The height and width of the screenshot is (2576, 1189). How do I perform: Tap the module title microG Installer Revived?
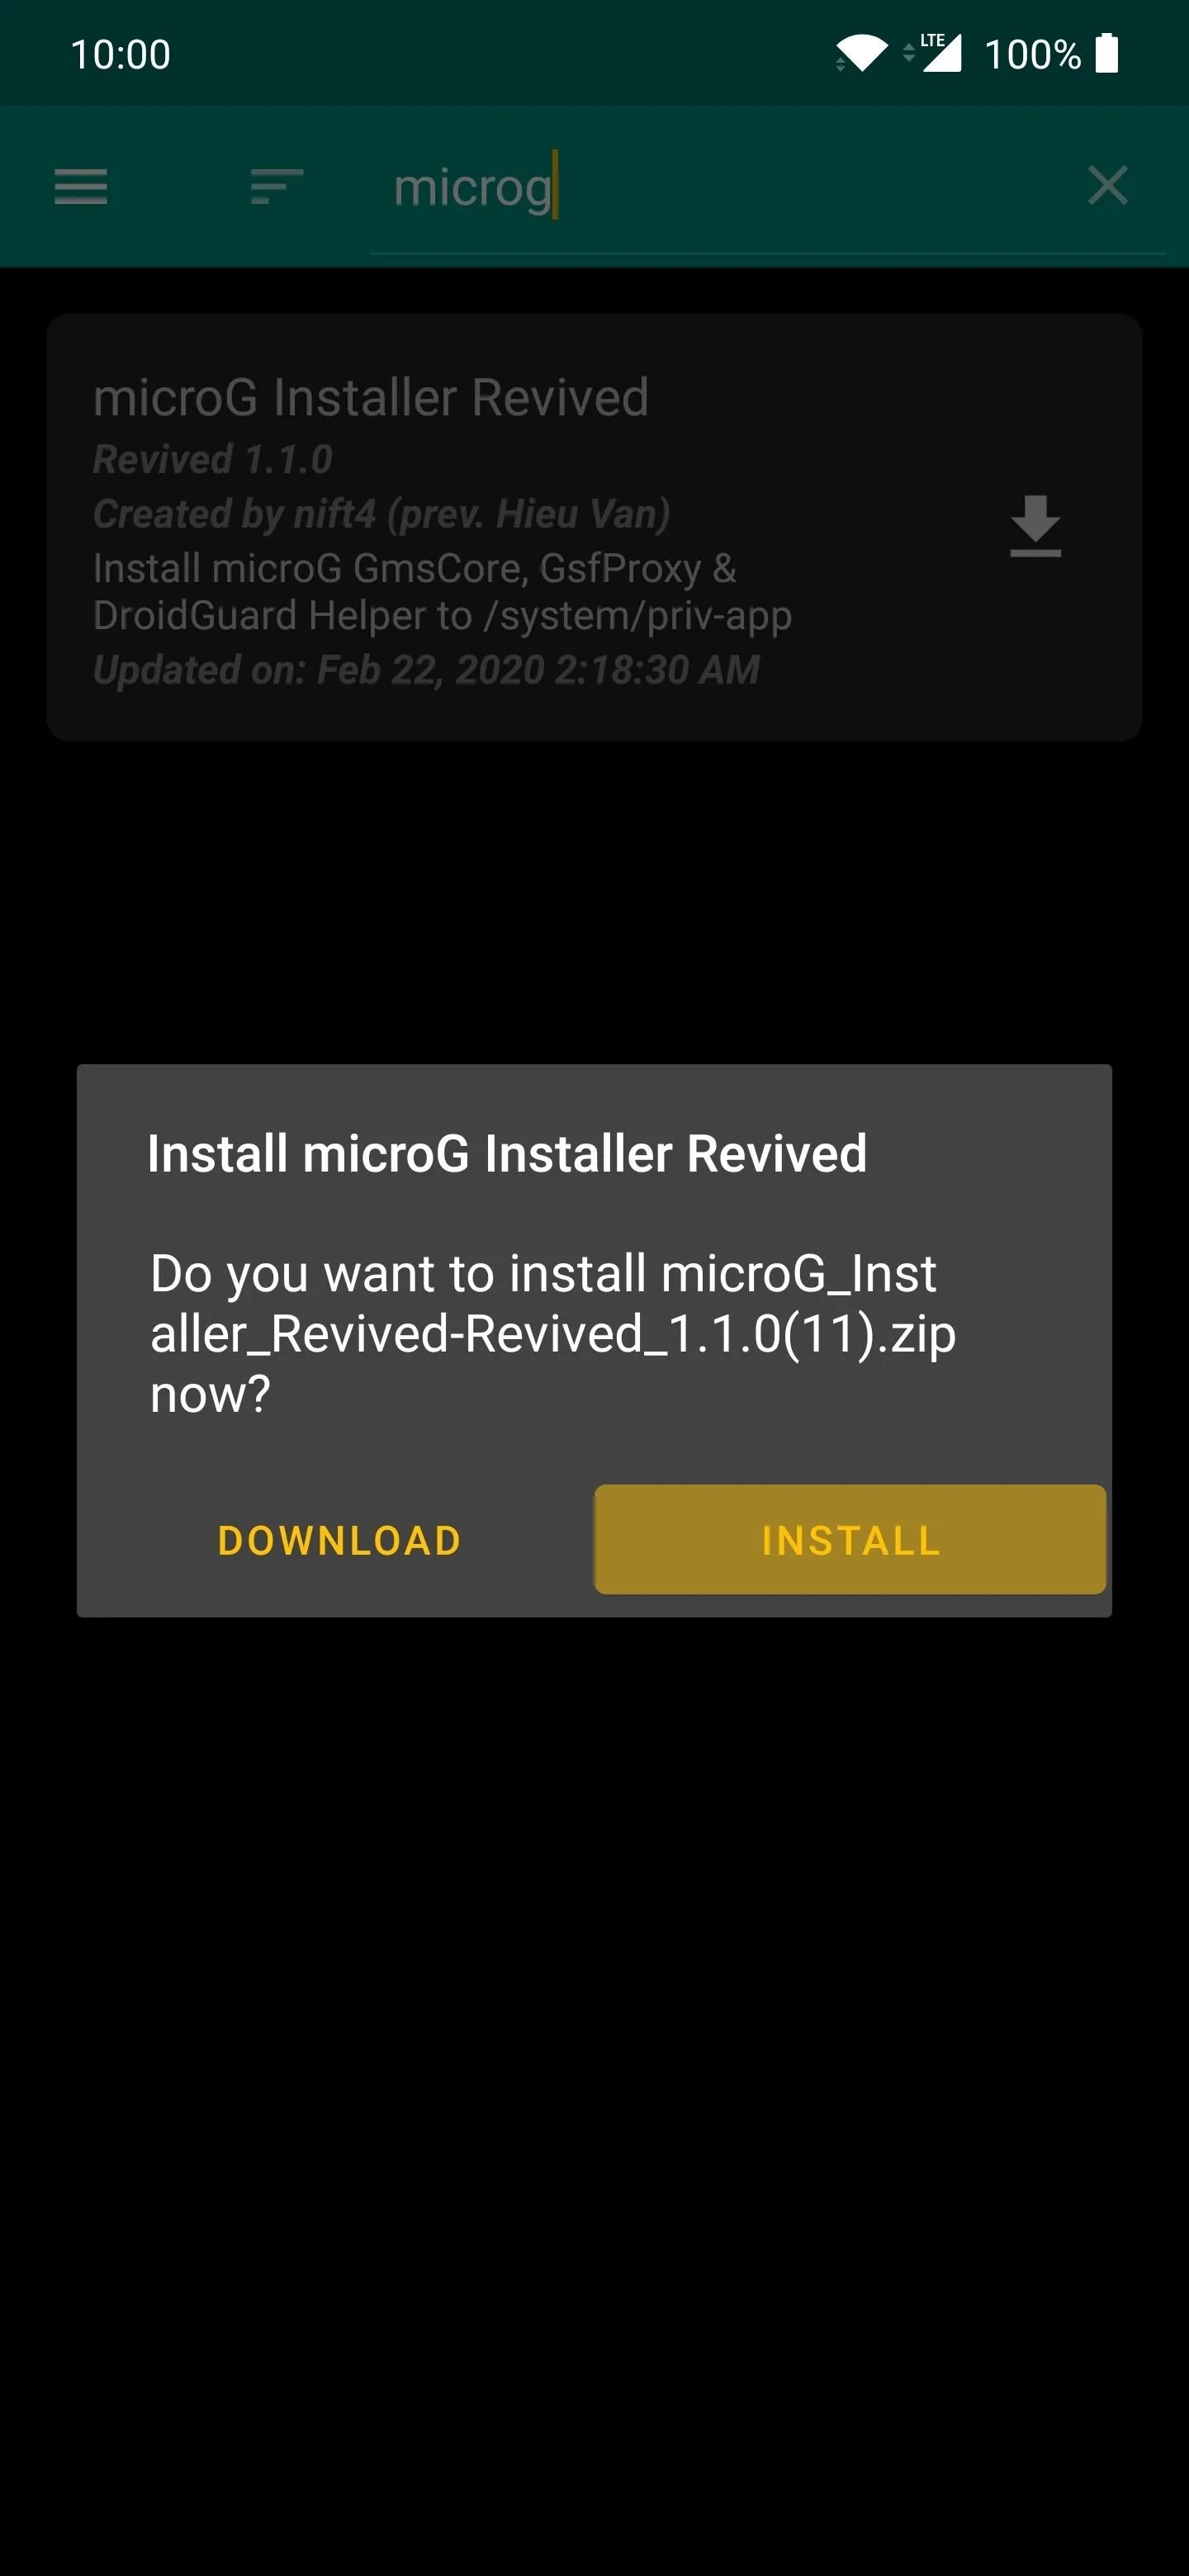click(371, 397)
